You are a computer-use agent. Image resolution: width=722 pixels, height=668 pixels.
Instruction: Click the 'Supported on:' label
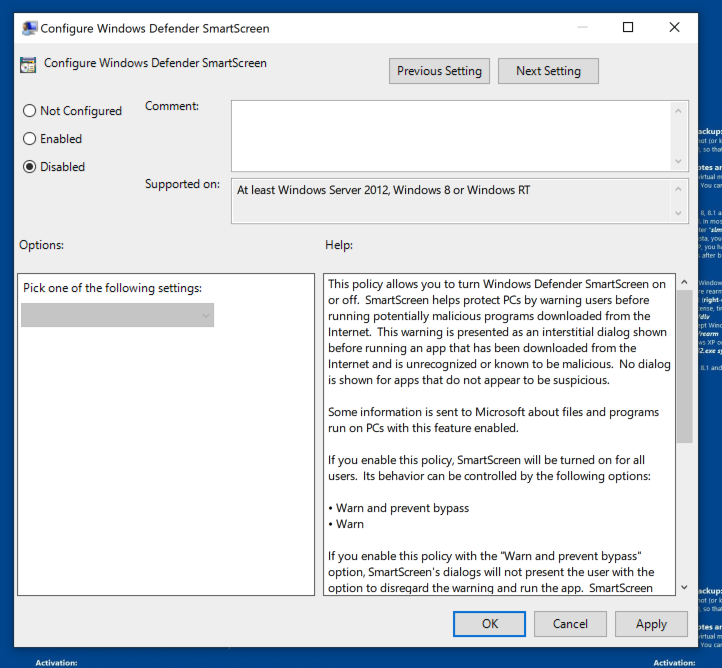click(x=182, y=184)
